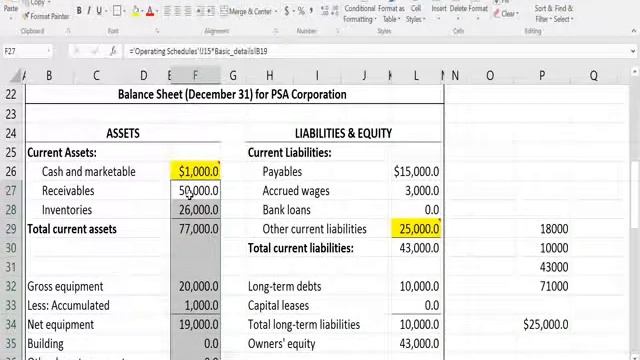Toggle Bold formatting in the ribbon
The height and width of the screenshot is (360, 640).
click(79, 11)
